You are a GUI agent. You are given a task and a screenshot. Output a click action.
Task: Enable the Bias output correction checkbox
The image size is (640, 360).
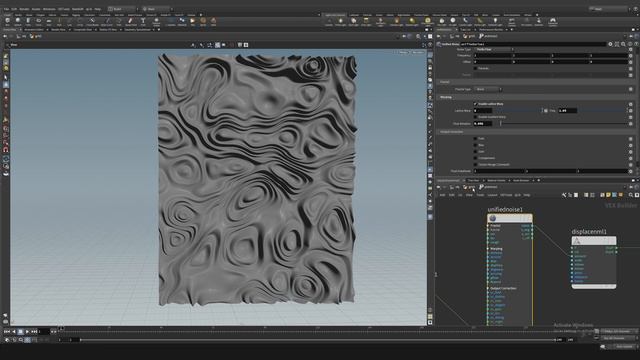475,145
